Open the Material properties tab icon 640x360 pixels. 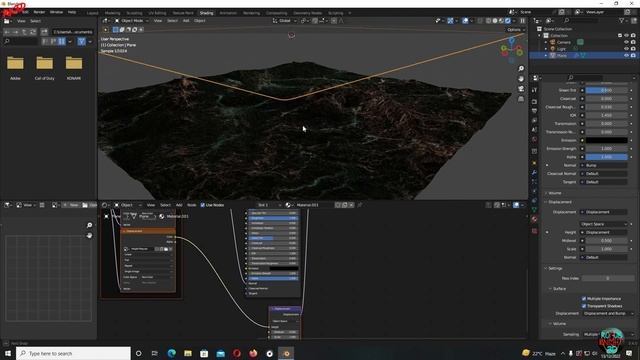click(x=535, y=220)
